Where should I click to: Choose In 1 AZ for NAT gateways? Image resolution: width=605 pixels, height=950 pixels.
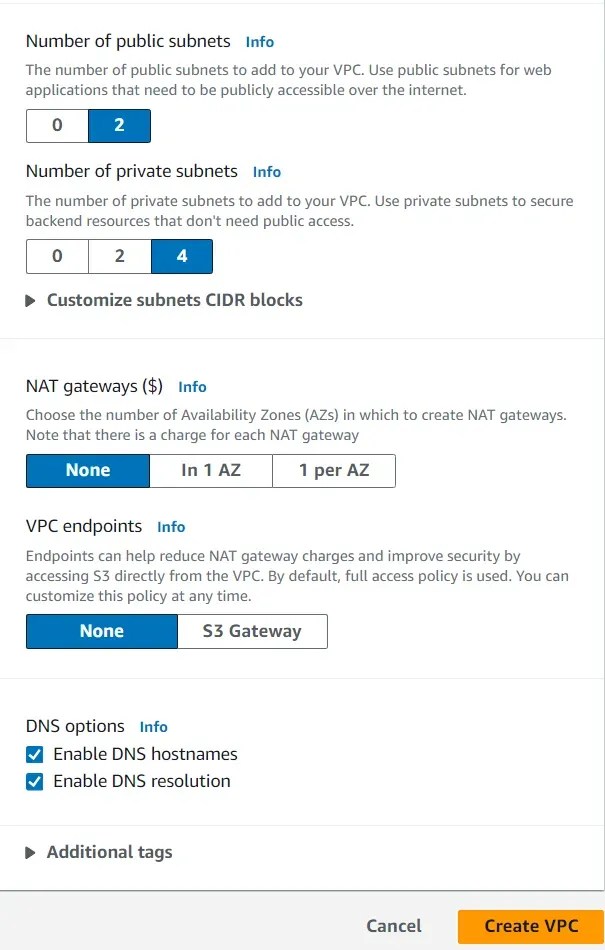point(211,470)
